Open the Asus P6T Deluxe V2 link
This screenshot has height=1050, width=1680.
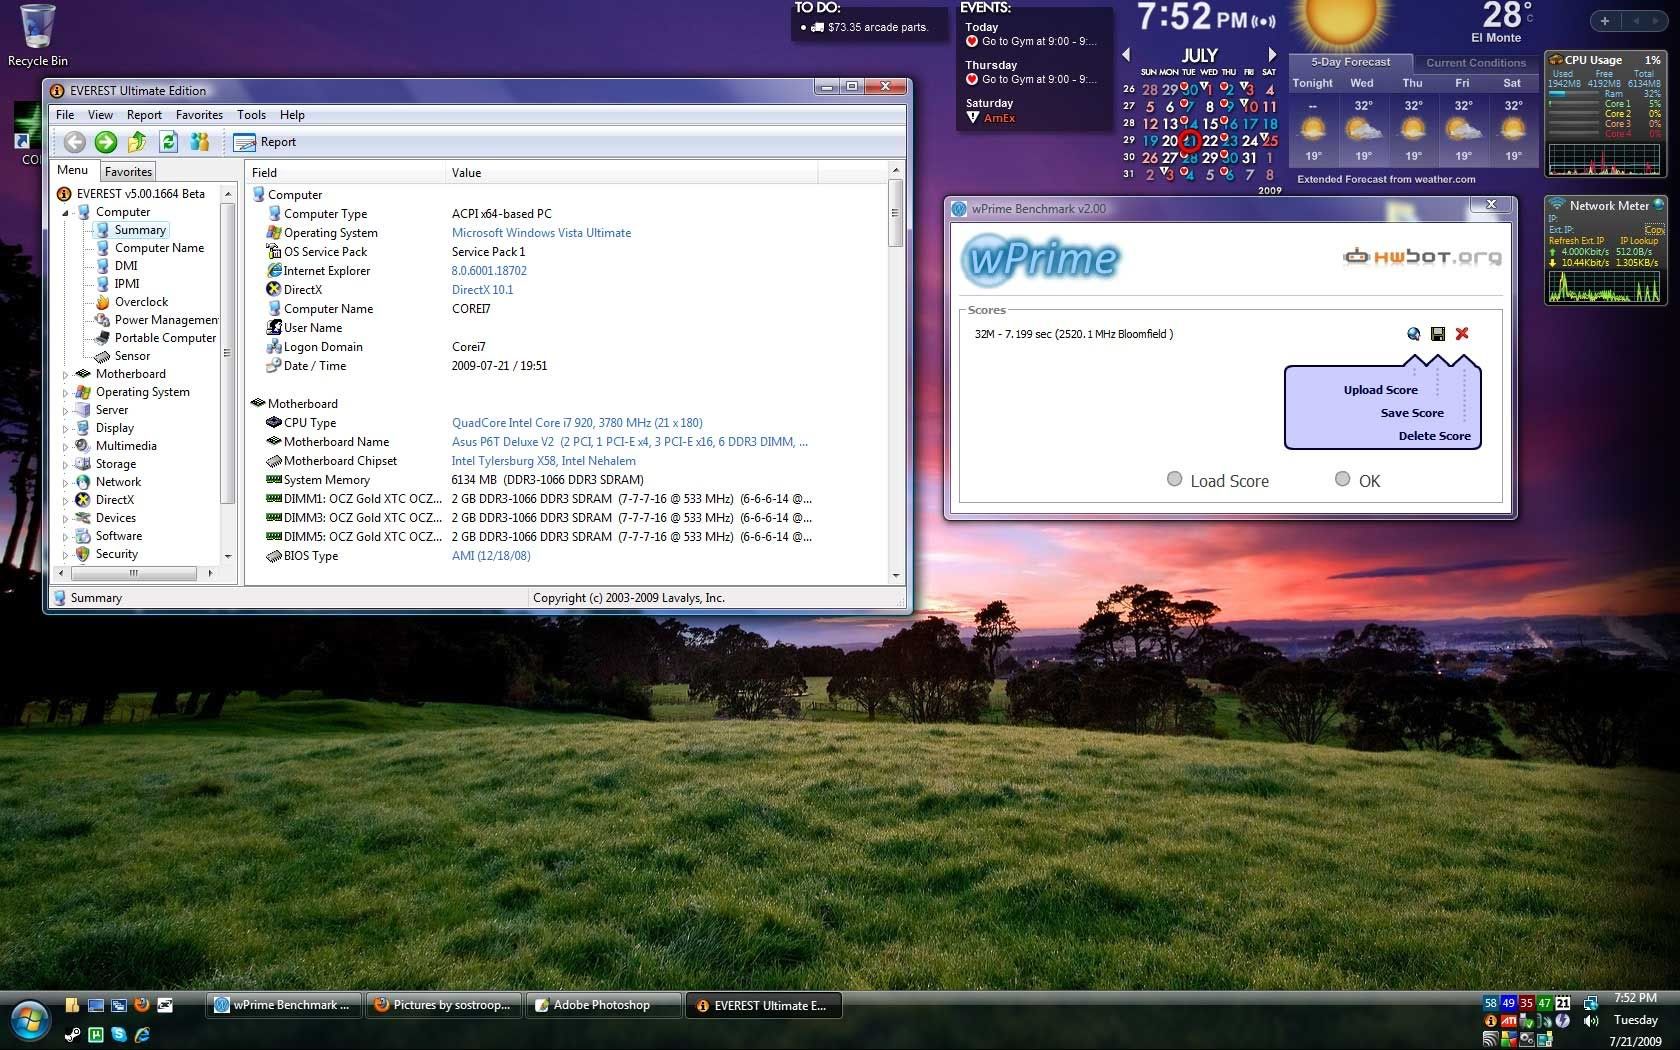click(629, 442)
